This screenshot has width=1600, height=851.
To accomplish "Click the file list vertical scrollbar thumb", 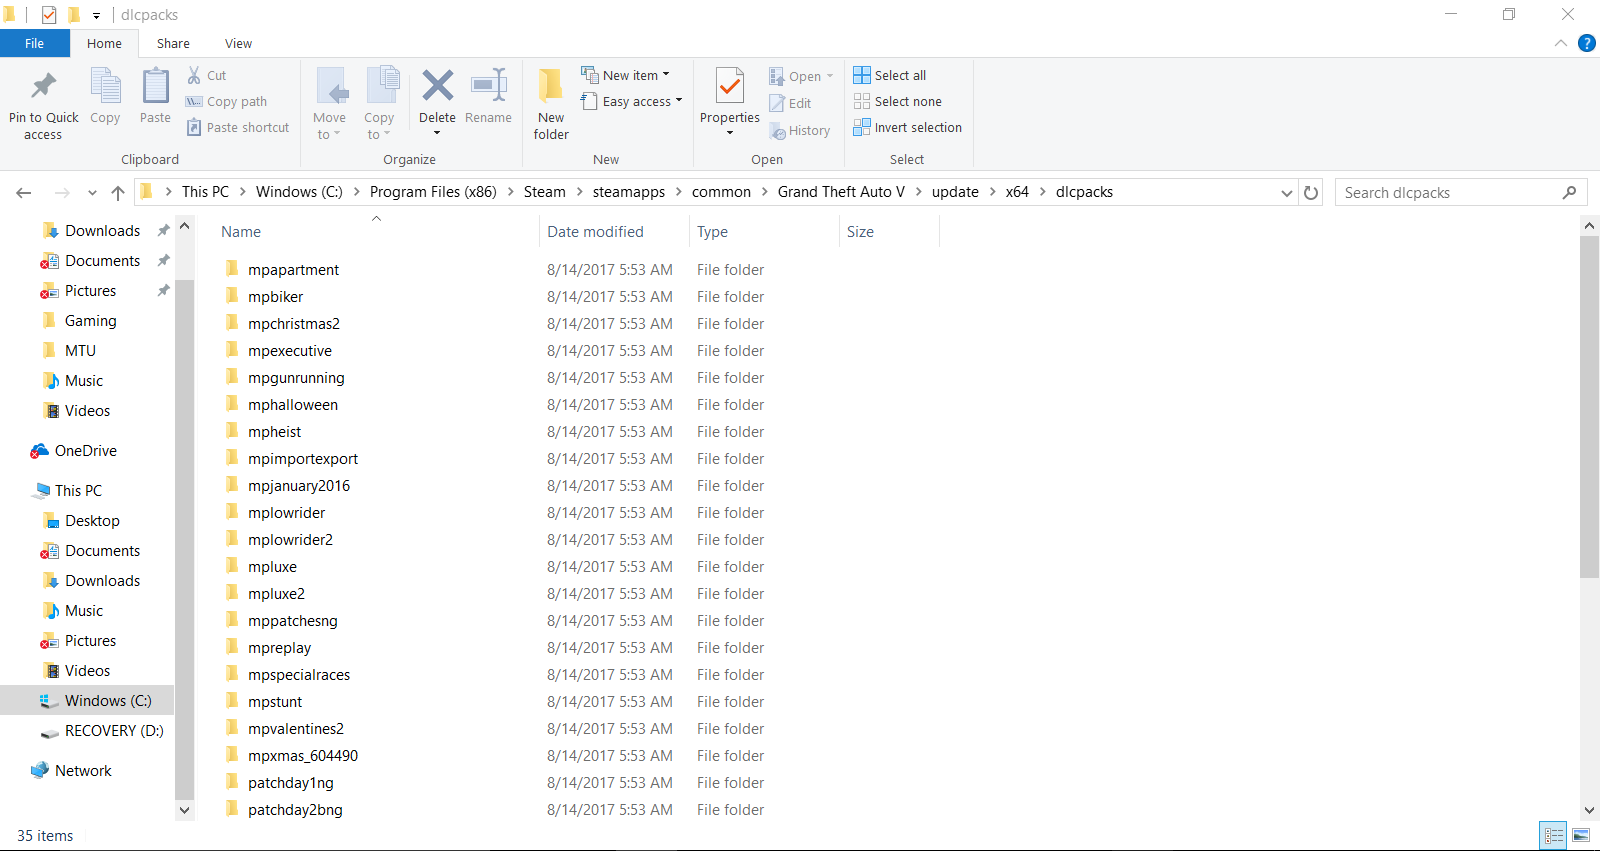I will point(1589,407).
